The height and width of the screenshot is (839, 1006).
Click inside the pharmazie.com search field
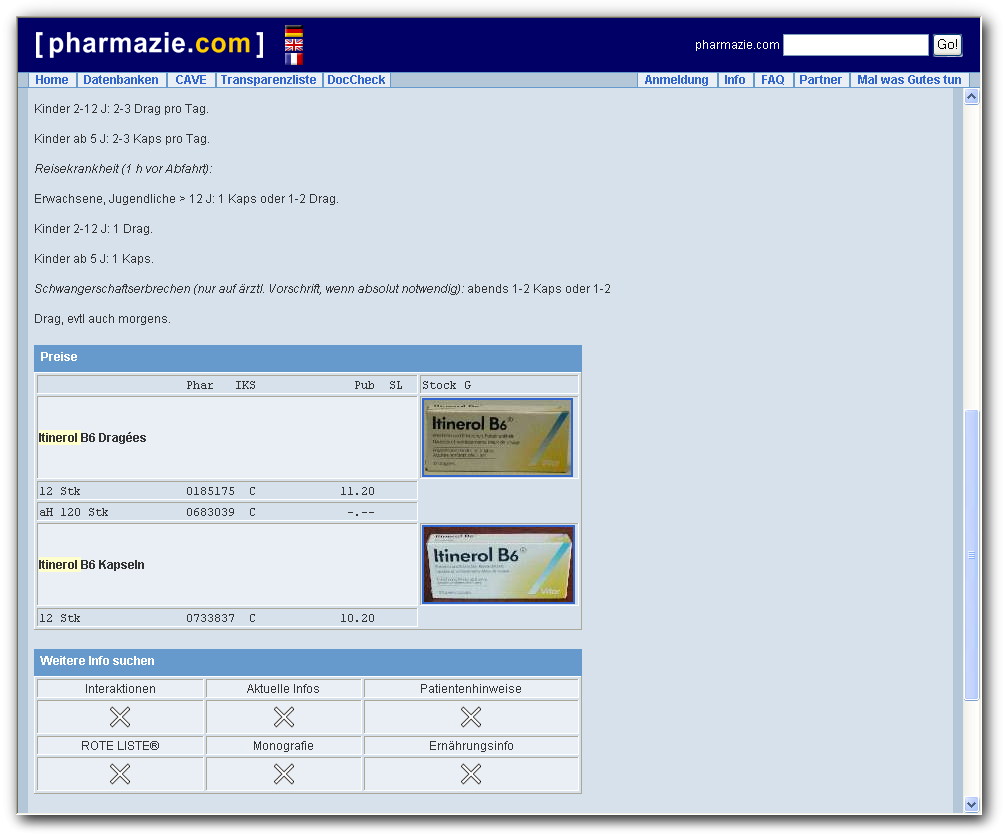(856, 44)
